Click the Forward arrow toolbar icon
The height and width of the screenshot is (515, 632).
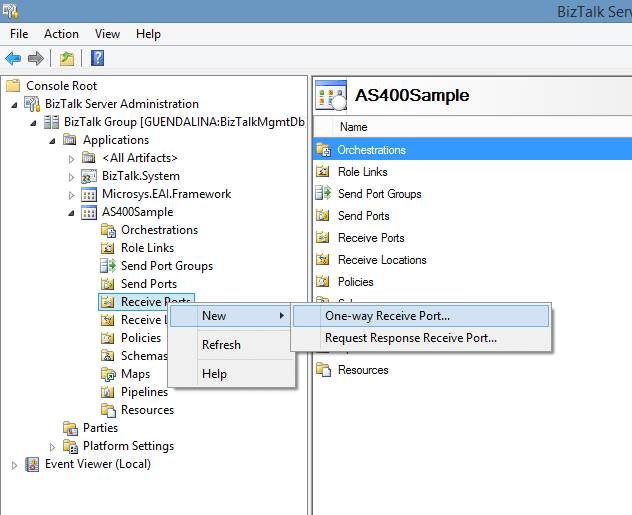pyautogui.click(x=36, y=58)
